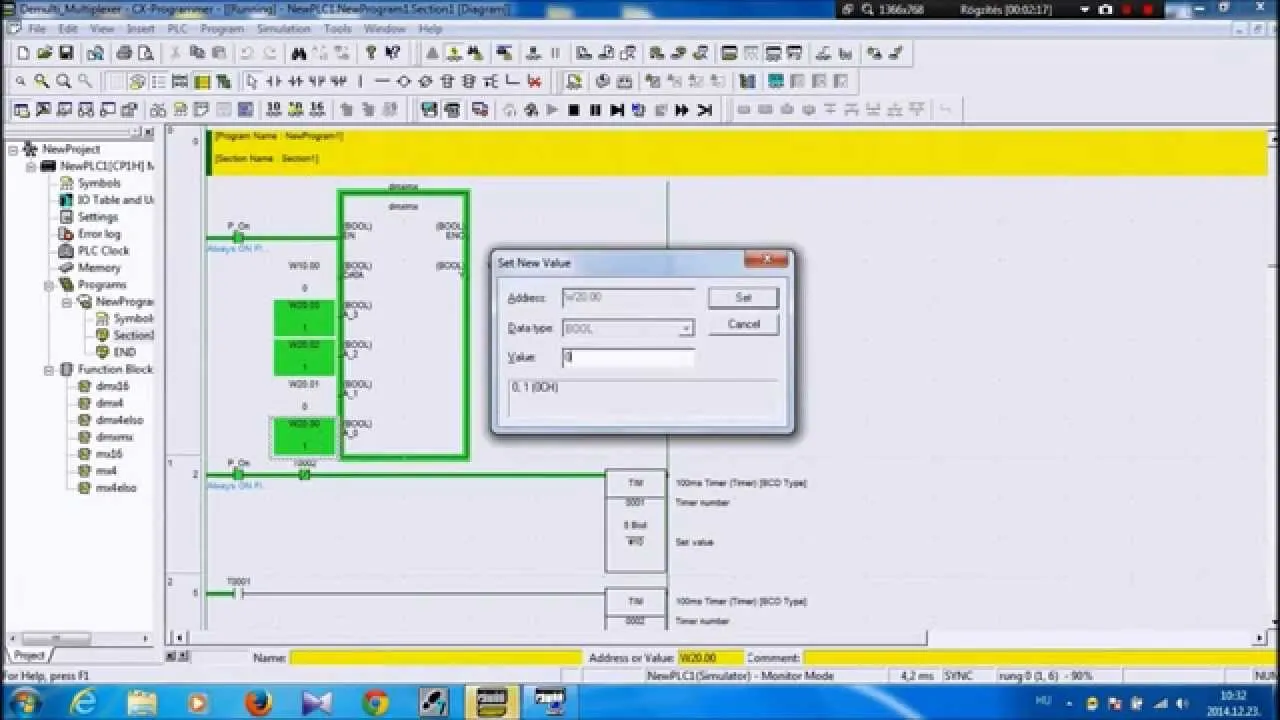Open the PLC menu
Screen dimensions: 1280x720
pos(177,29)
